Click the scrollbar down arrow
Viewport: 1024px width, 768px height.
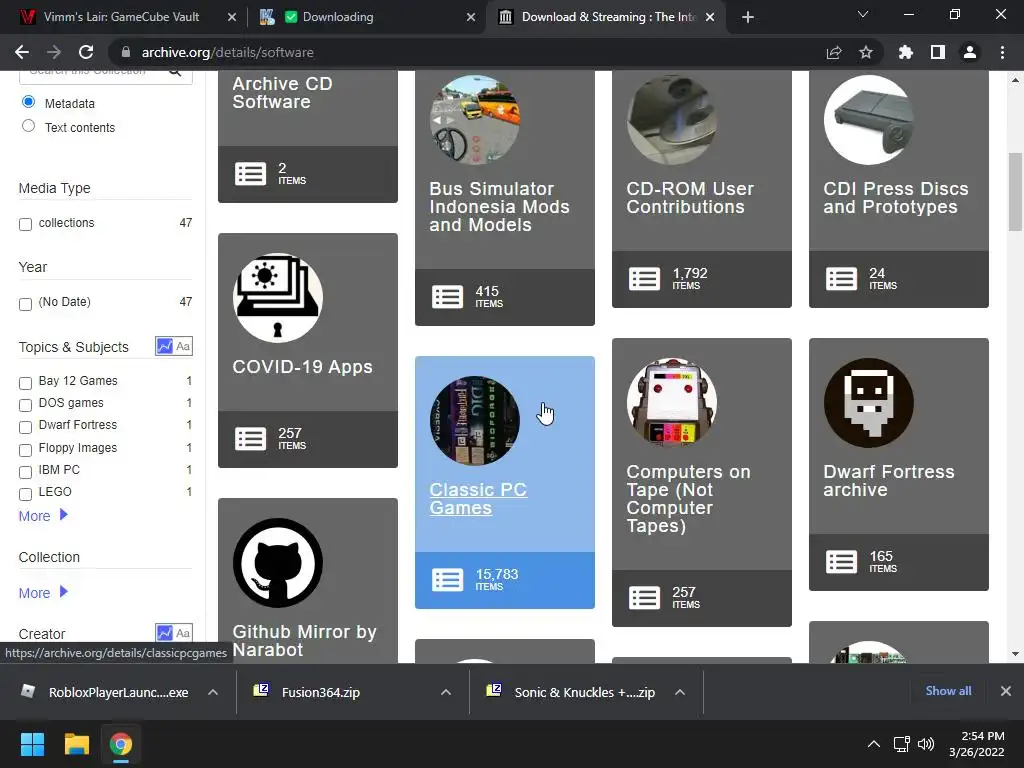(x=1015, y=654)
